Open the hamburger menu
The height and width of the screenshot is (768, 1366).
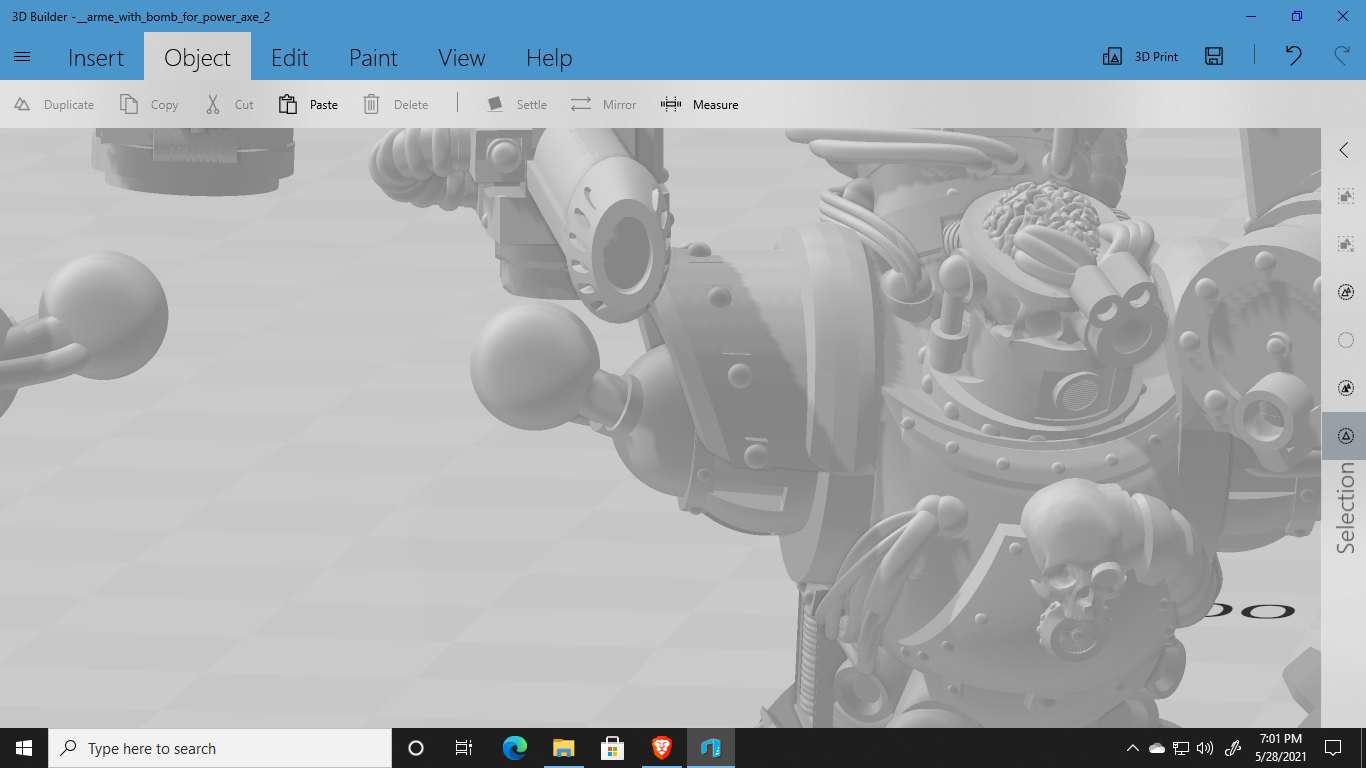[x=22, y=57]
